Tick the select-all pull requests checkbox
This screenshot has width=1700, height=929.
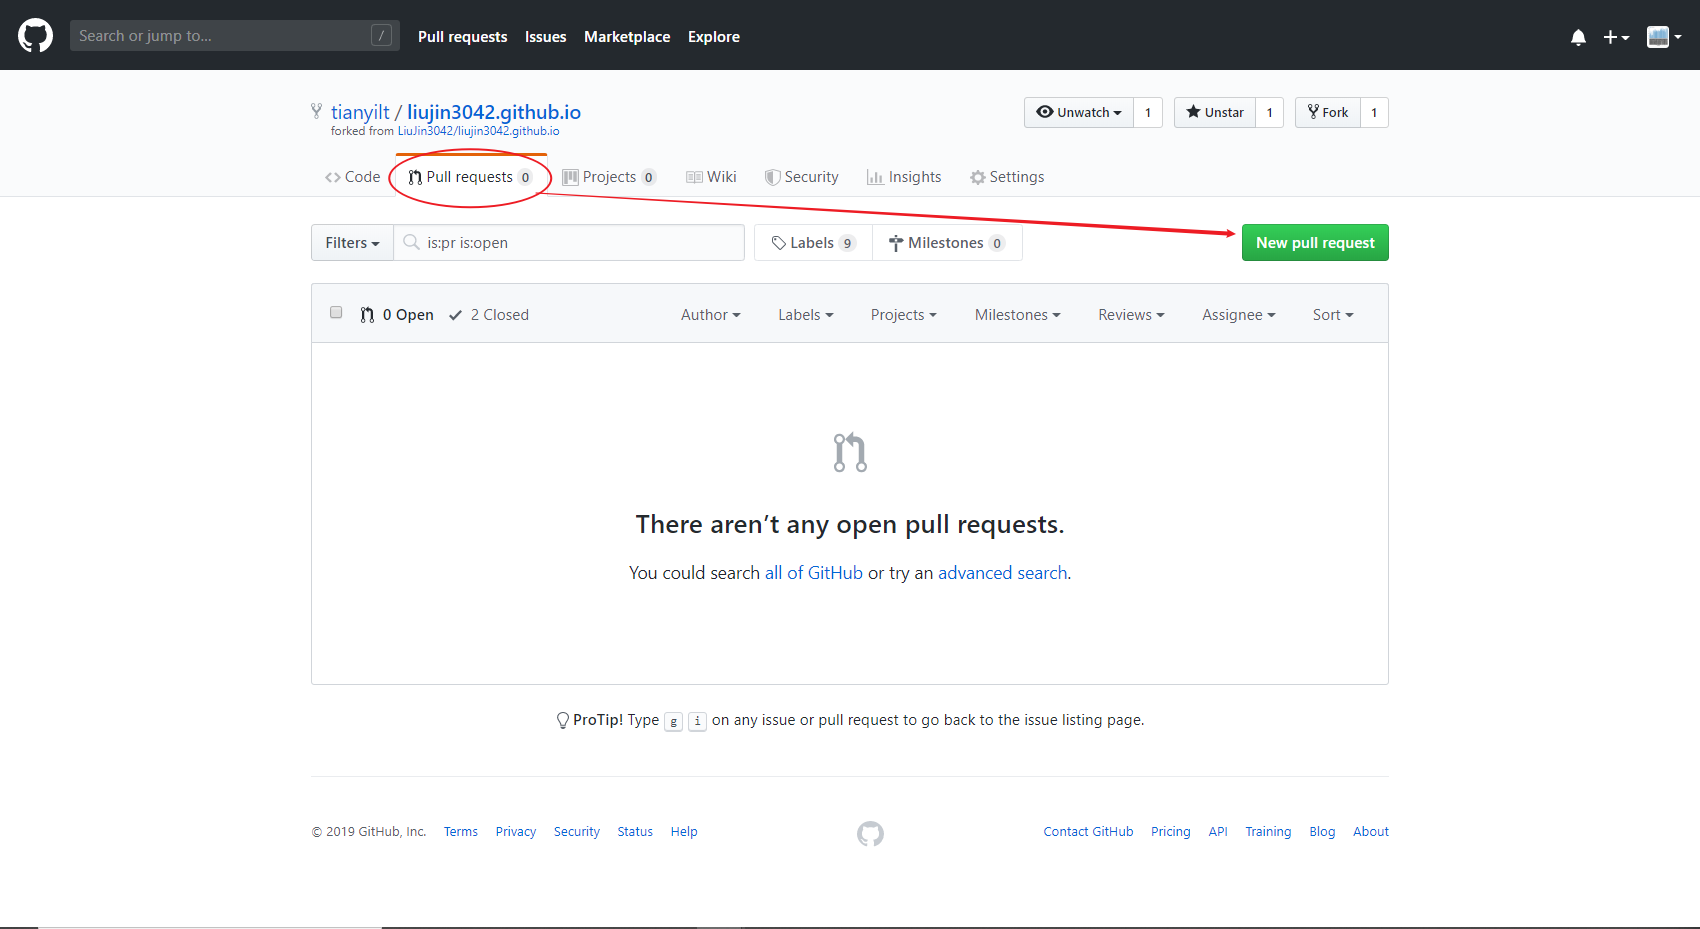336,313
